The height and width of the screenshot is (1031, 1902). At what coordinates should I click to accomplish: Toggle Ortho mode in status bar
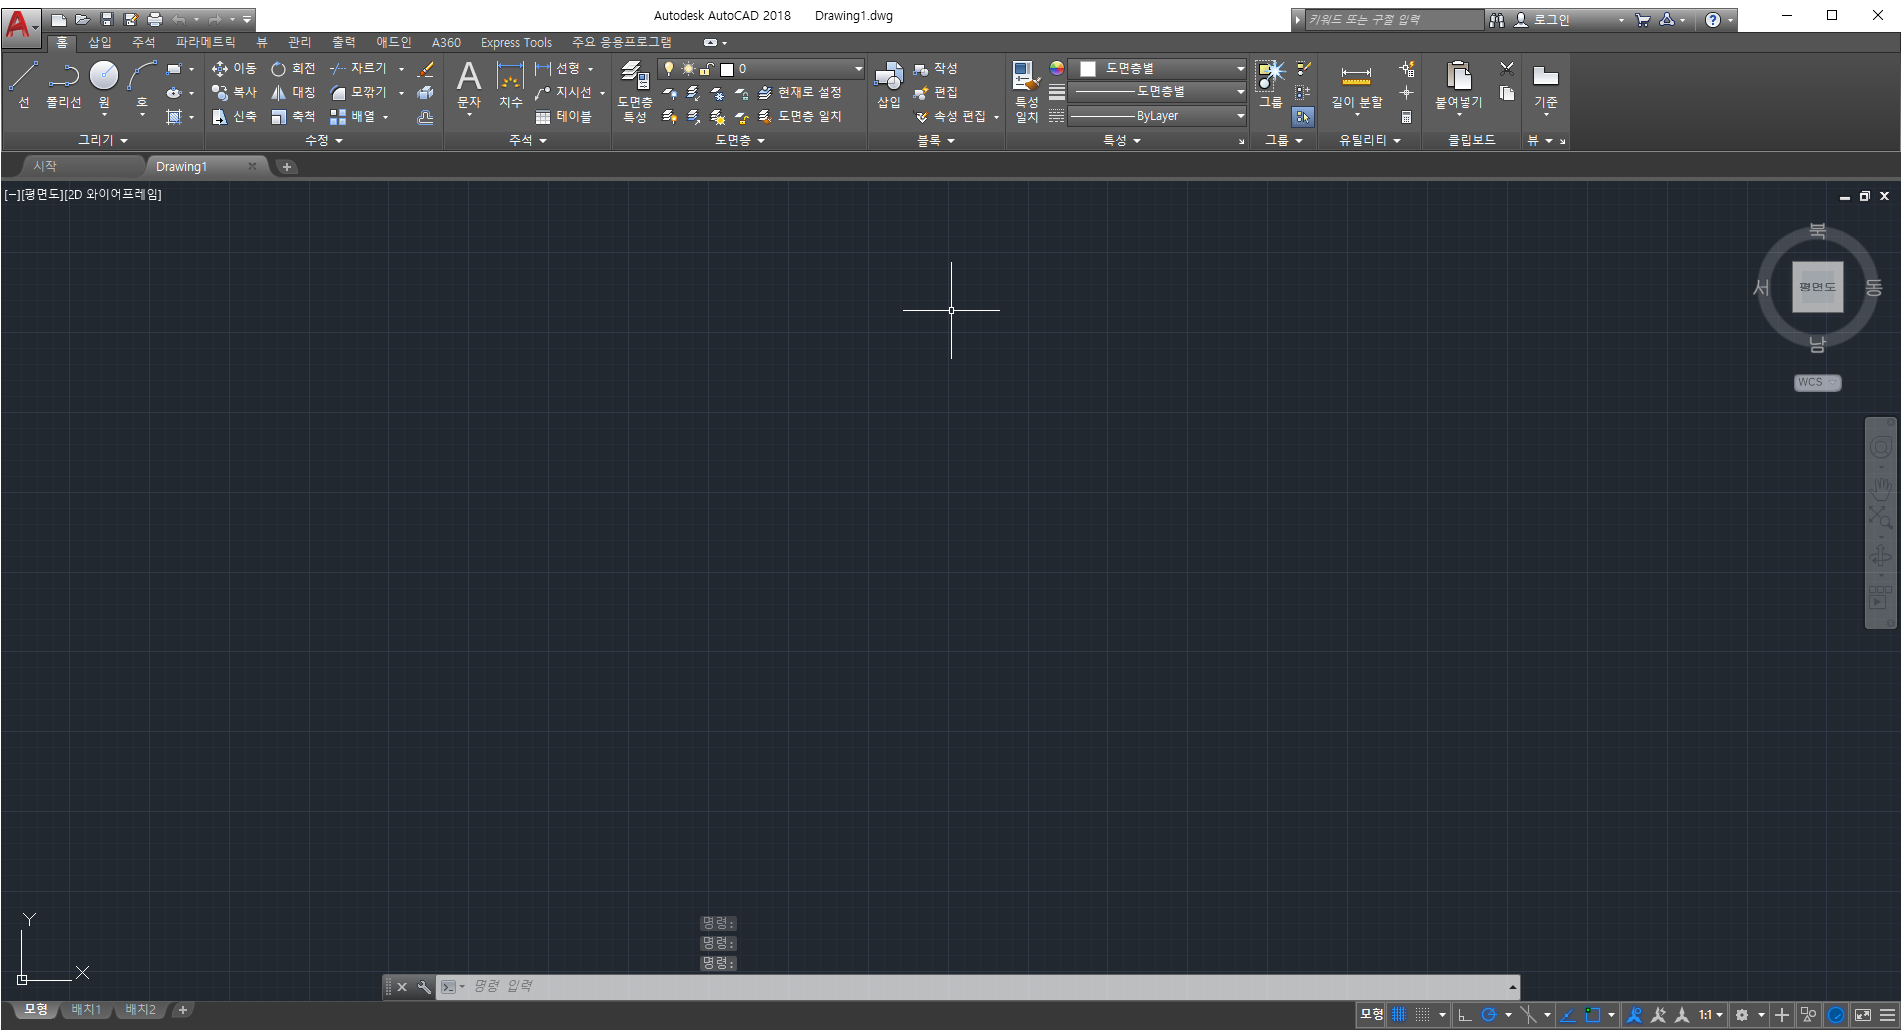pyautogui.click(x=1465, y=1015)
